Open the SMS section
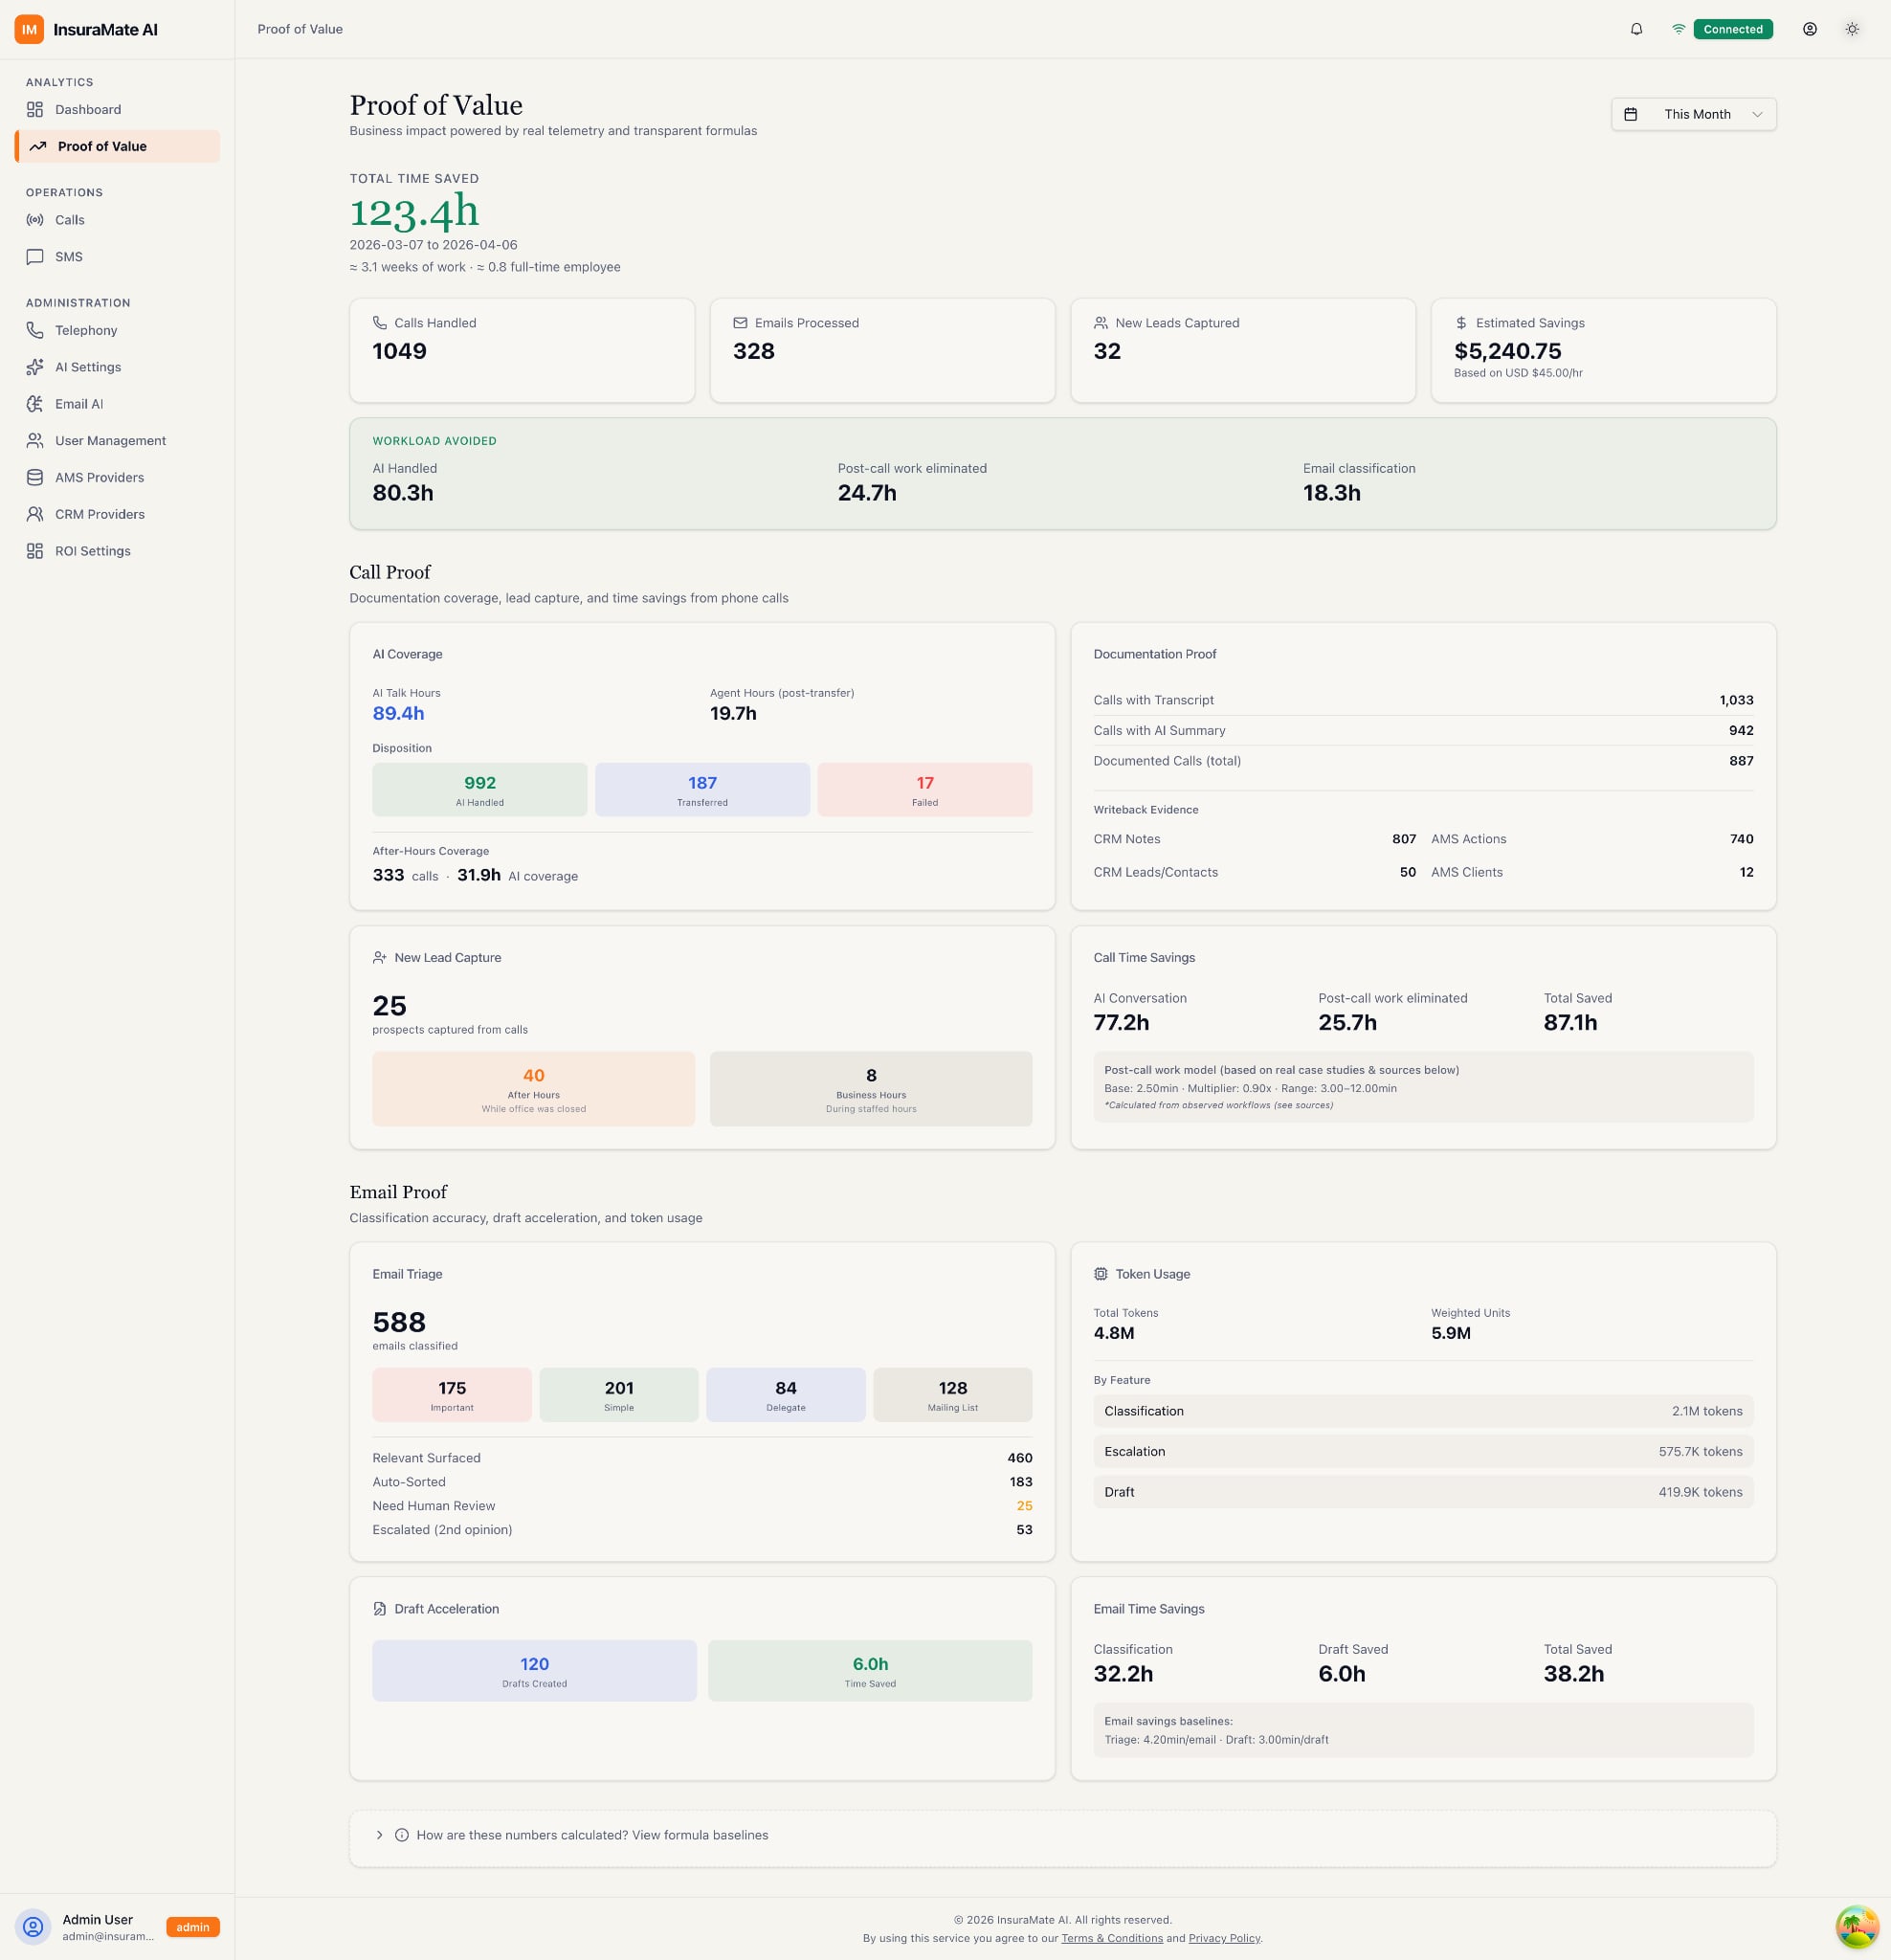This screenshot has width=1891, height=1960. point(68,256)
